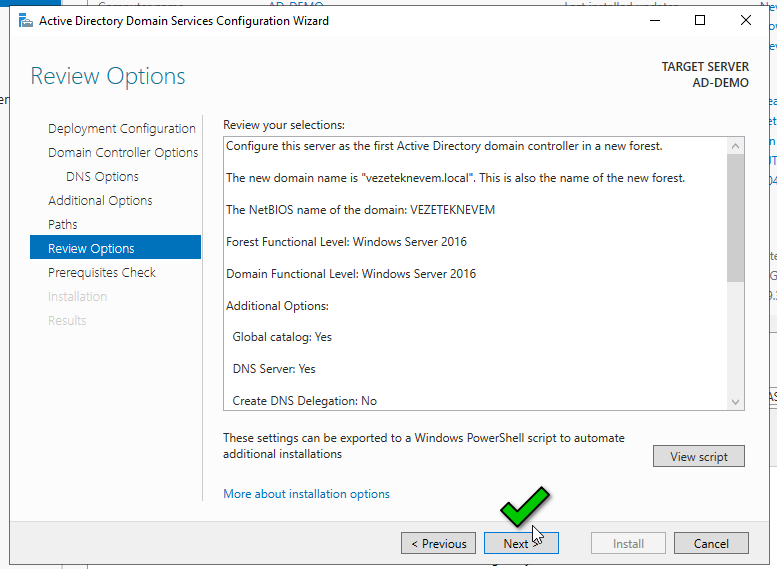Image resolution: width=777 pixels, height=569 pixels.
Task: Select the Review Options step
Action: [x=91, y=248]
